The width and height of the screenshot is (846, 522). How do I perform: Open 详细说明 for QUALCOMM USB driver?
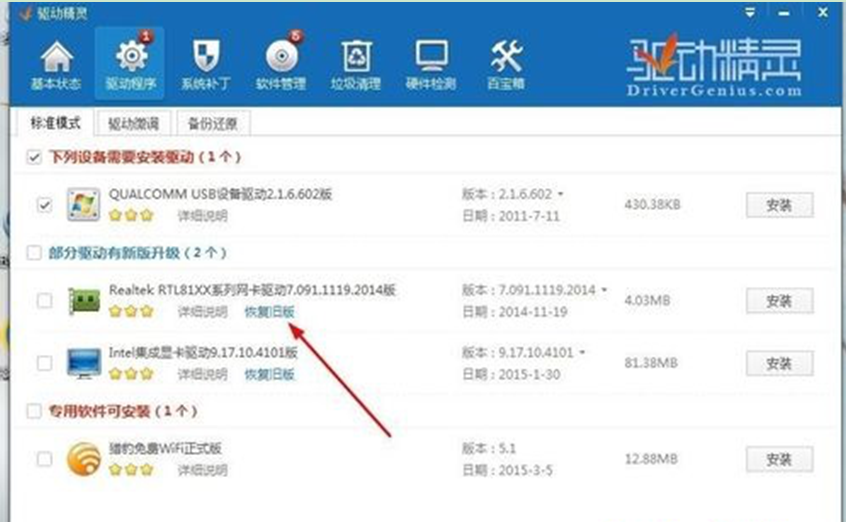pyautogui.click(x=203, y=216)
